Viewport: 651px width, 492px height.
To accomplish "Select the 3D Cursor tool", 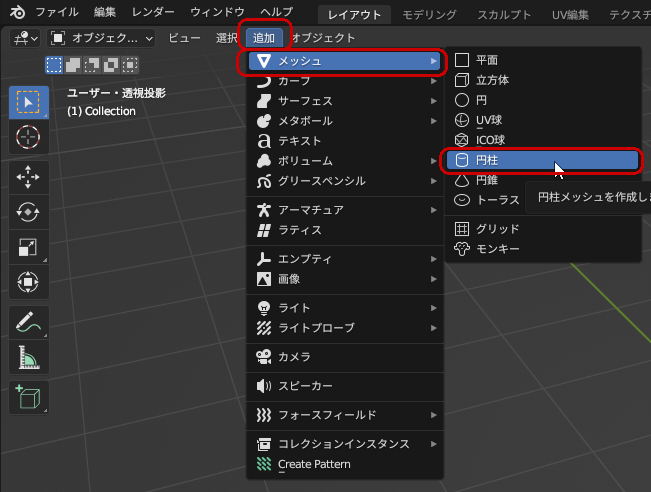I will [29, 137].
